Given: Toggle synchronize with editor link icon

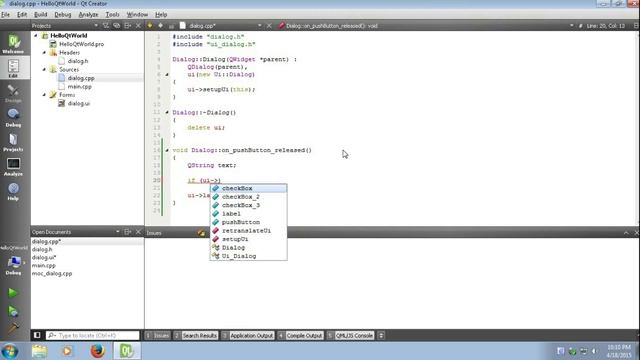Looking at the screenshot, I should [117, 26].
